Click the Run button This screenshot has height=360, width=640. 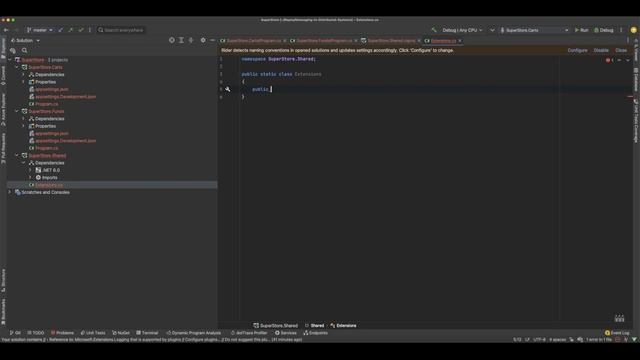coord(582,30)
